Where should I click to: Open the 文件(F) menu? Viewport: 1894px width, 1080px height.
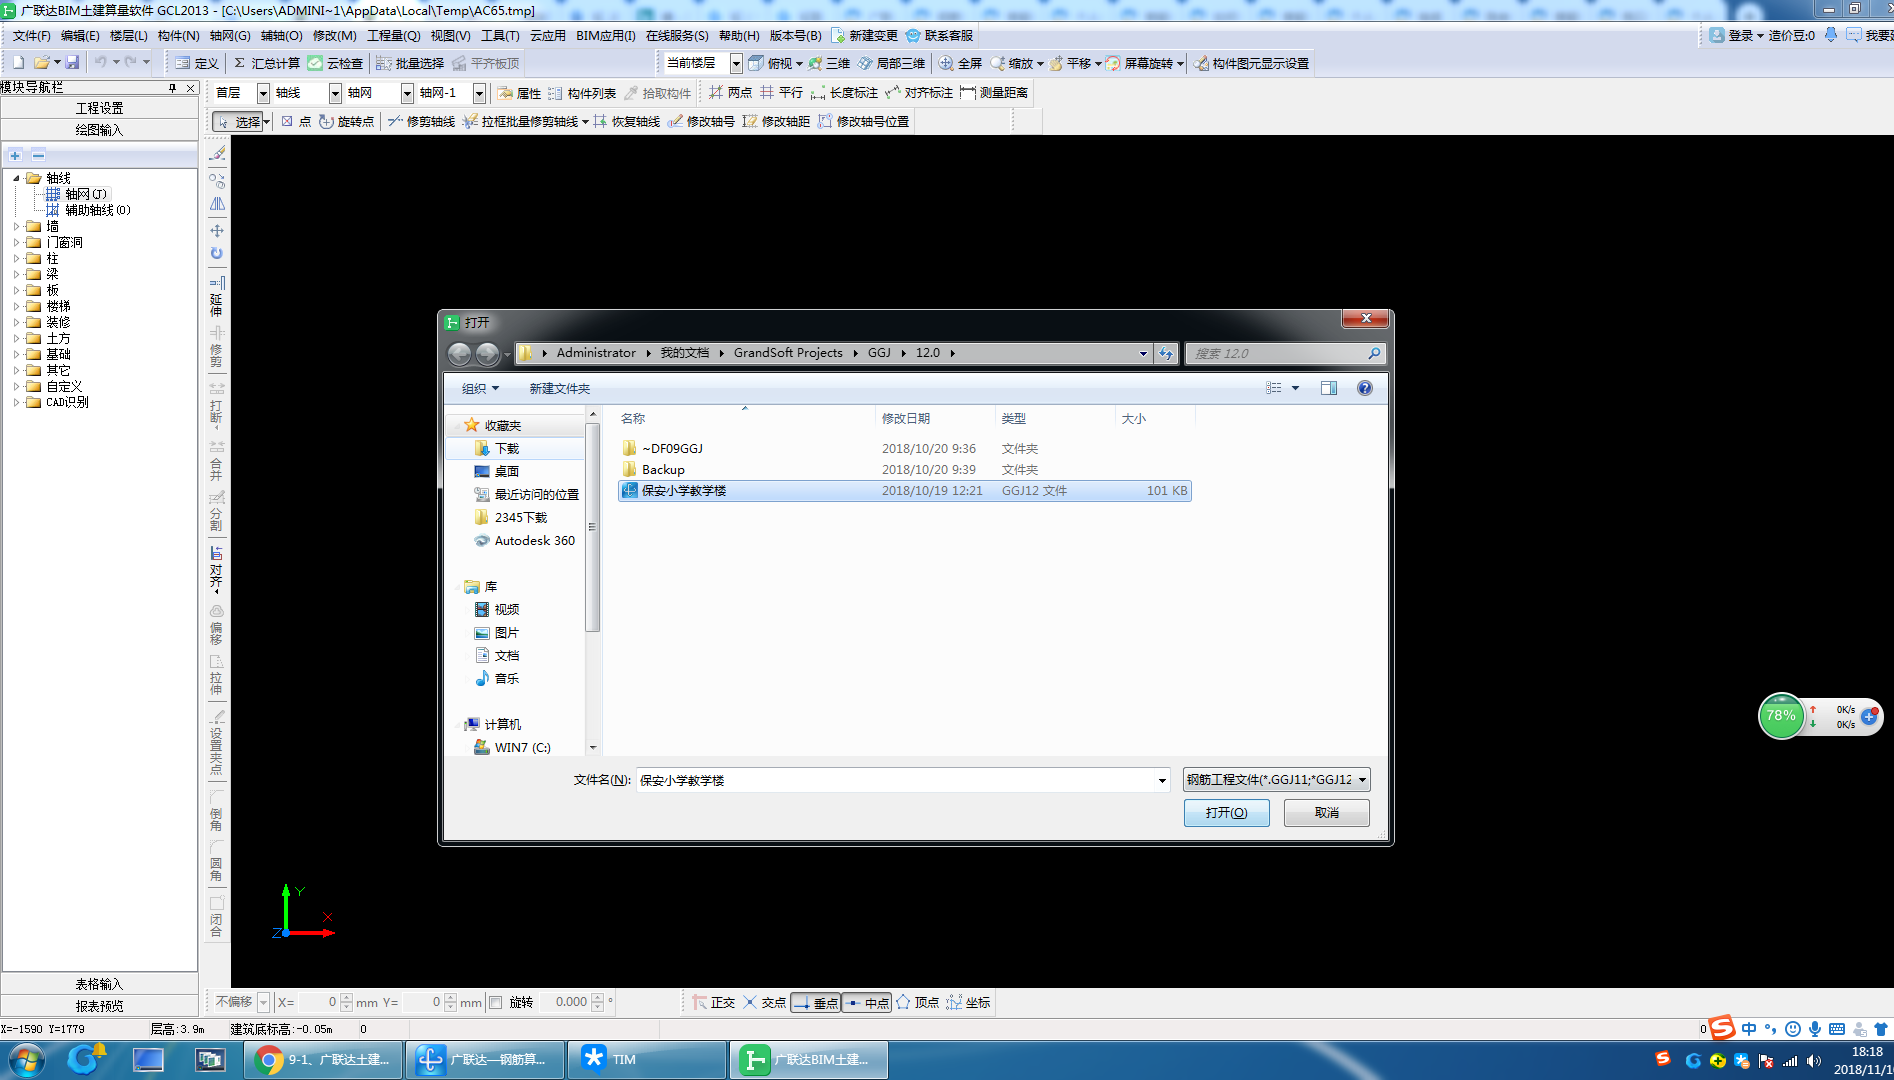pyautogui.click(x=31, y=35)
